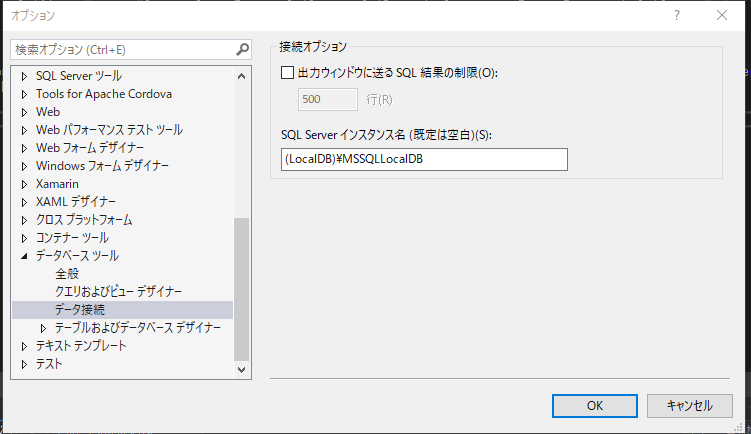Expand the Tools for Apache Cordova node
751x434 pixels.
24,94
